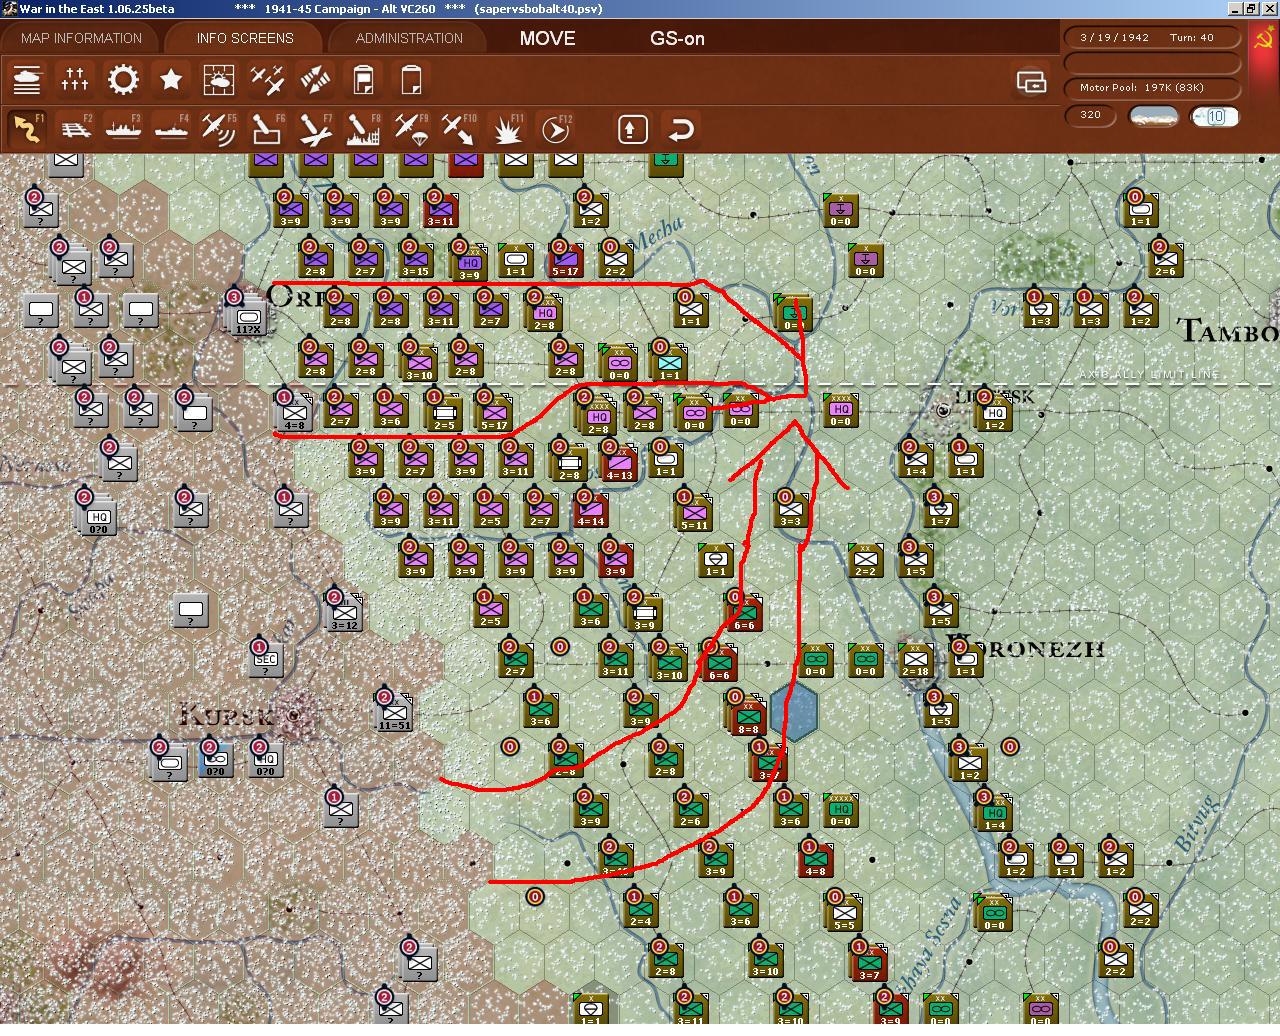Image resolution: width=1280 pixels, height=1036 pixels.
Task: Click the snow level 10 indicator
Action: pos(1215,116)
